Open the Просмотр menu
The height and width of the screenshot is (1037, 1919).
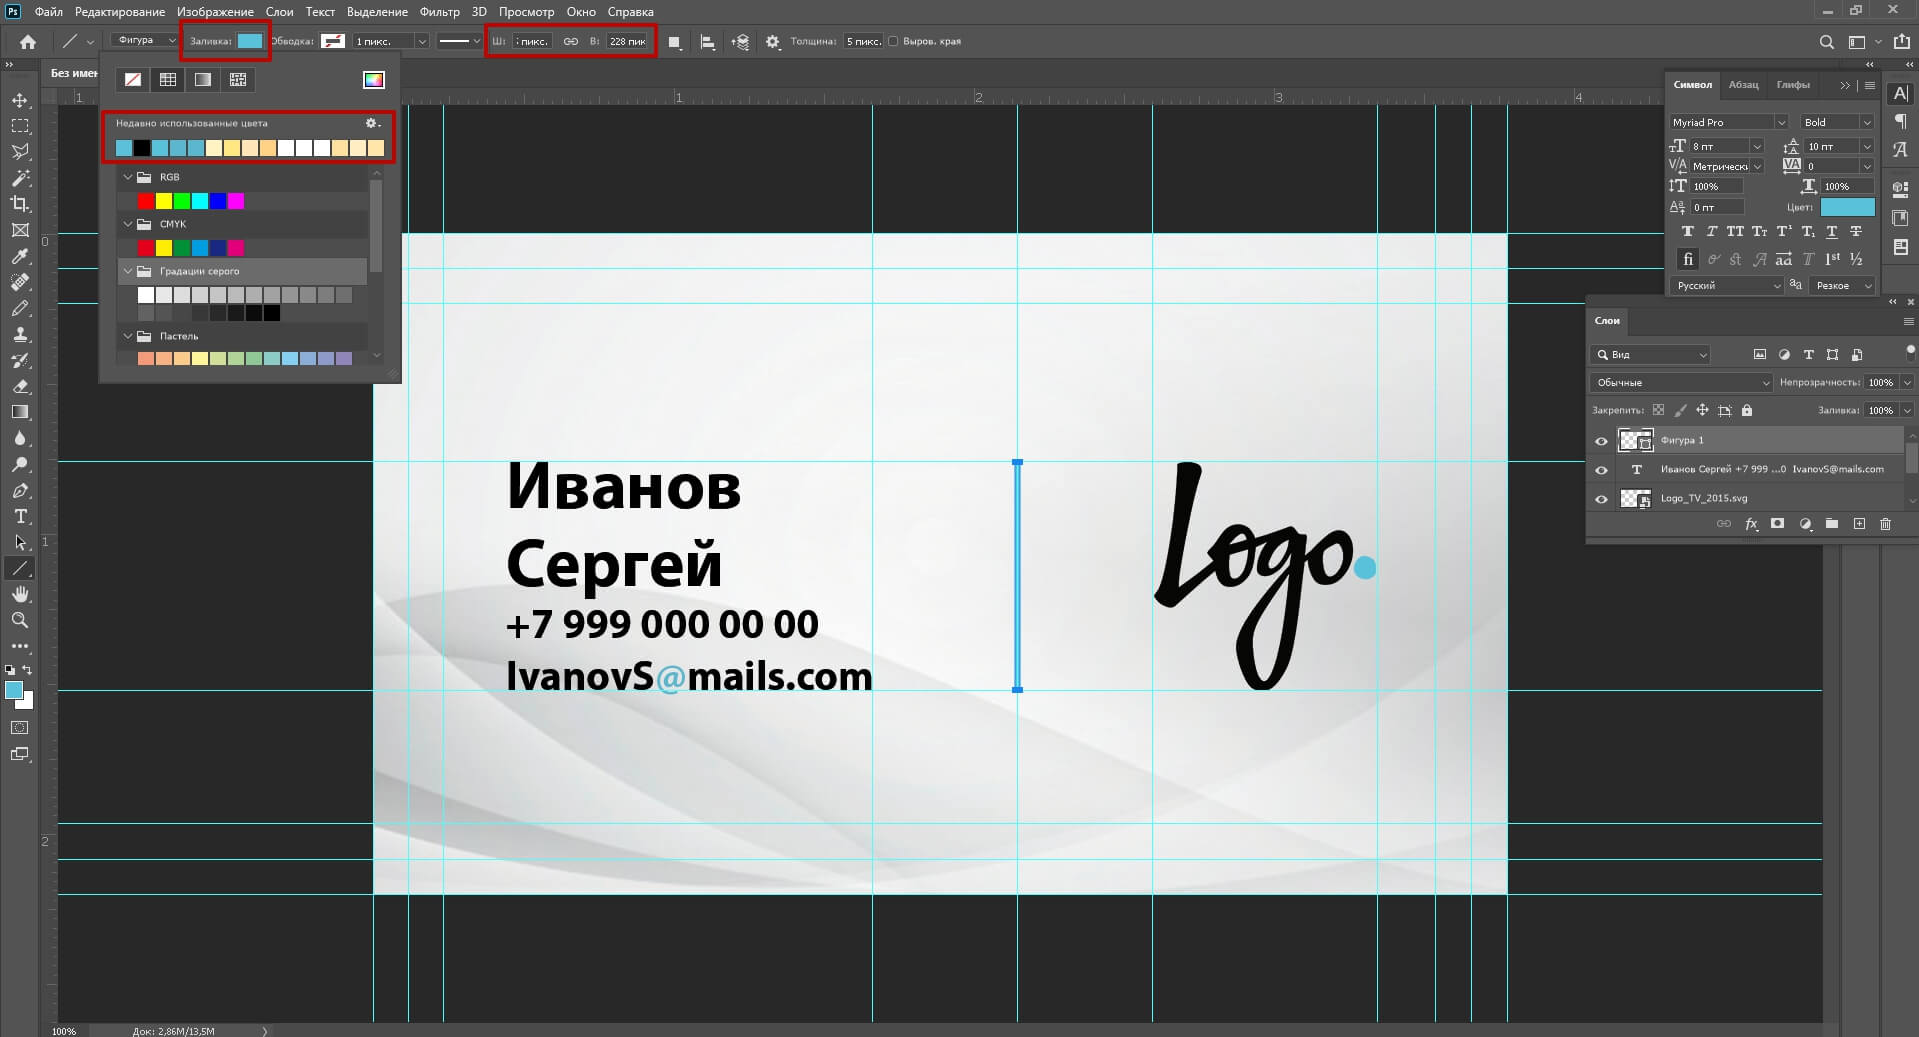(x=526, y=12)
